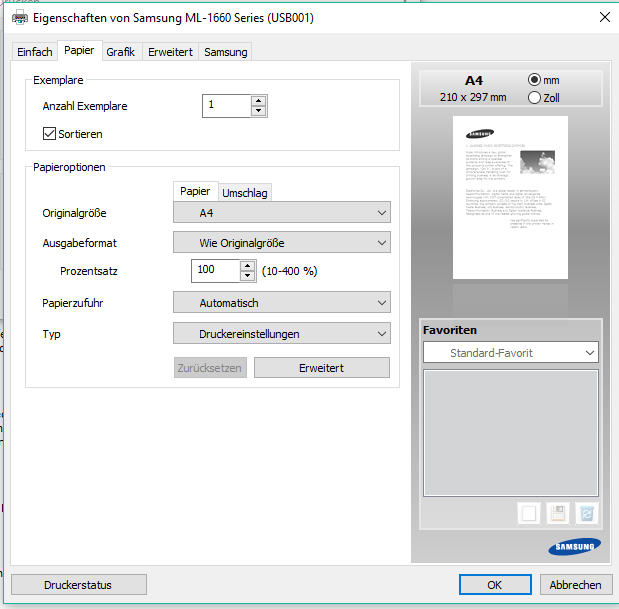Open the Typ dropdown showing Druckereinstellungen
The width and height of the screenshot is (619, 609).
click(x=282, y=334)
